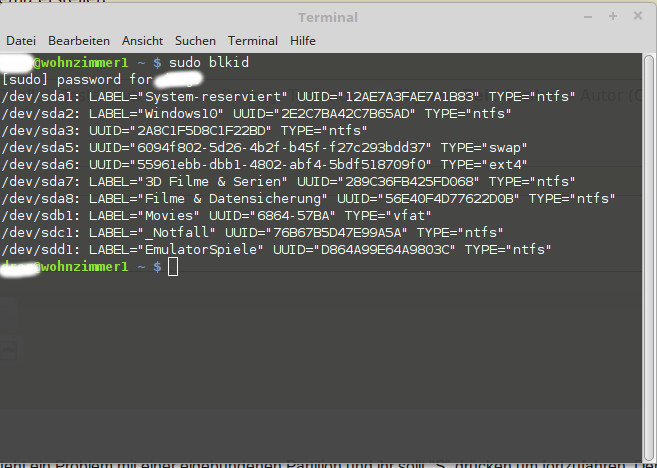
Task: Close the Terminal window
Action: [x=638, y=16]
